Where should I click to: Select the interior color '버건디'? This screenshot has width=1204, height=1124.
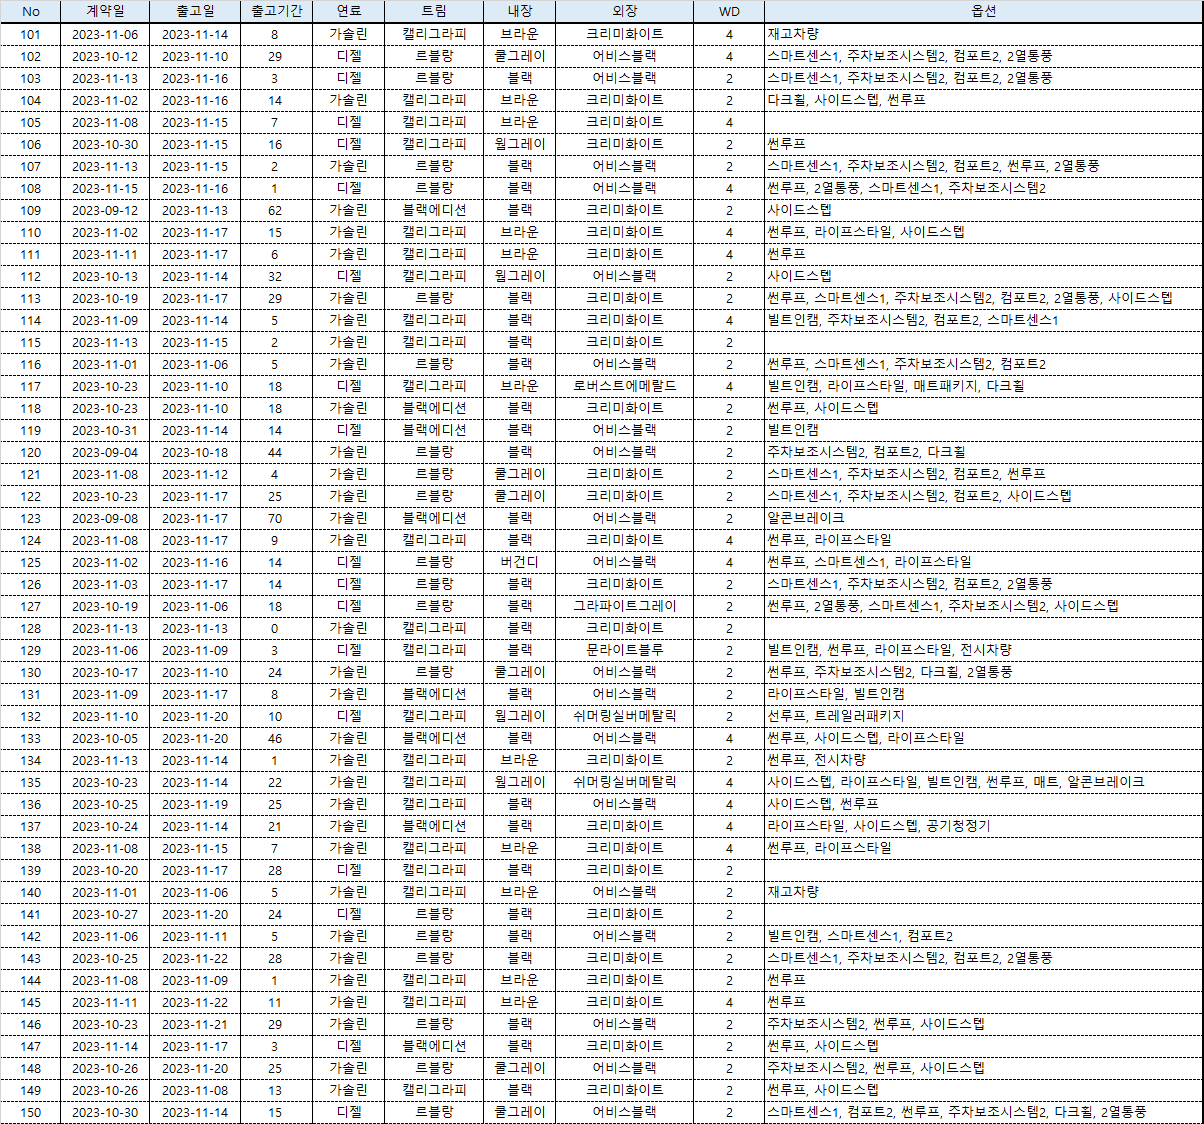pos(520,562)
